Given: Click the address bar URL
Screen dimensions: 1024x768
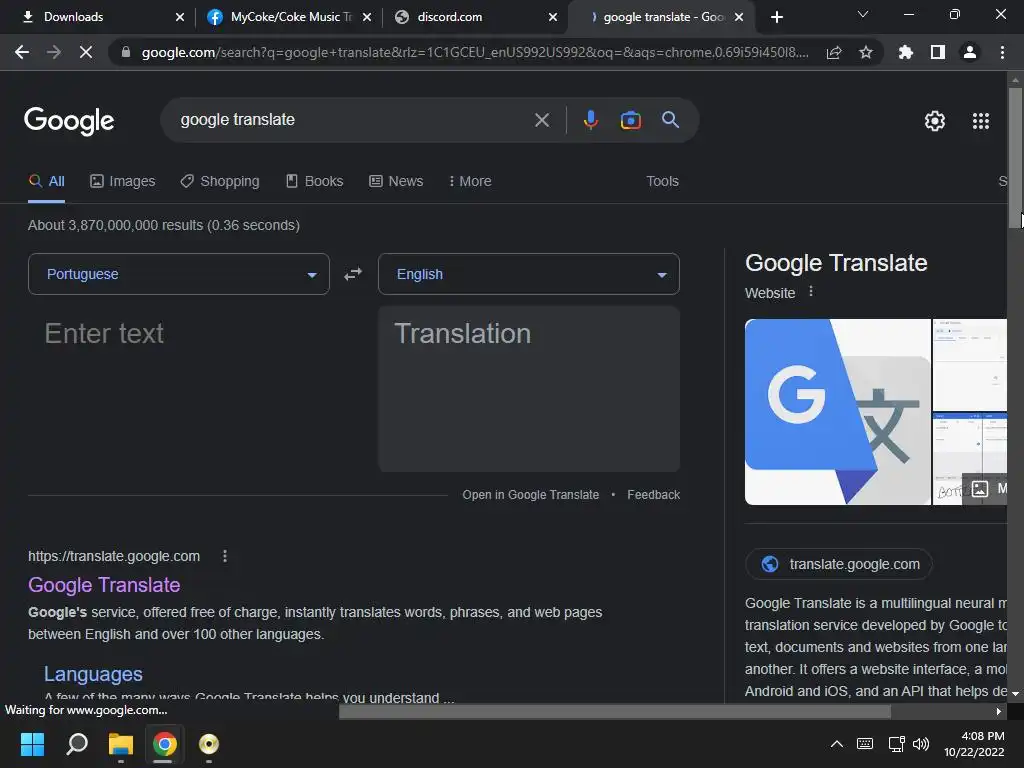Looking at the screenshot, I should point(475,52).
